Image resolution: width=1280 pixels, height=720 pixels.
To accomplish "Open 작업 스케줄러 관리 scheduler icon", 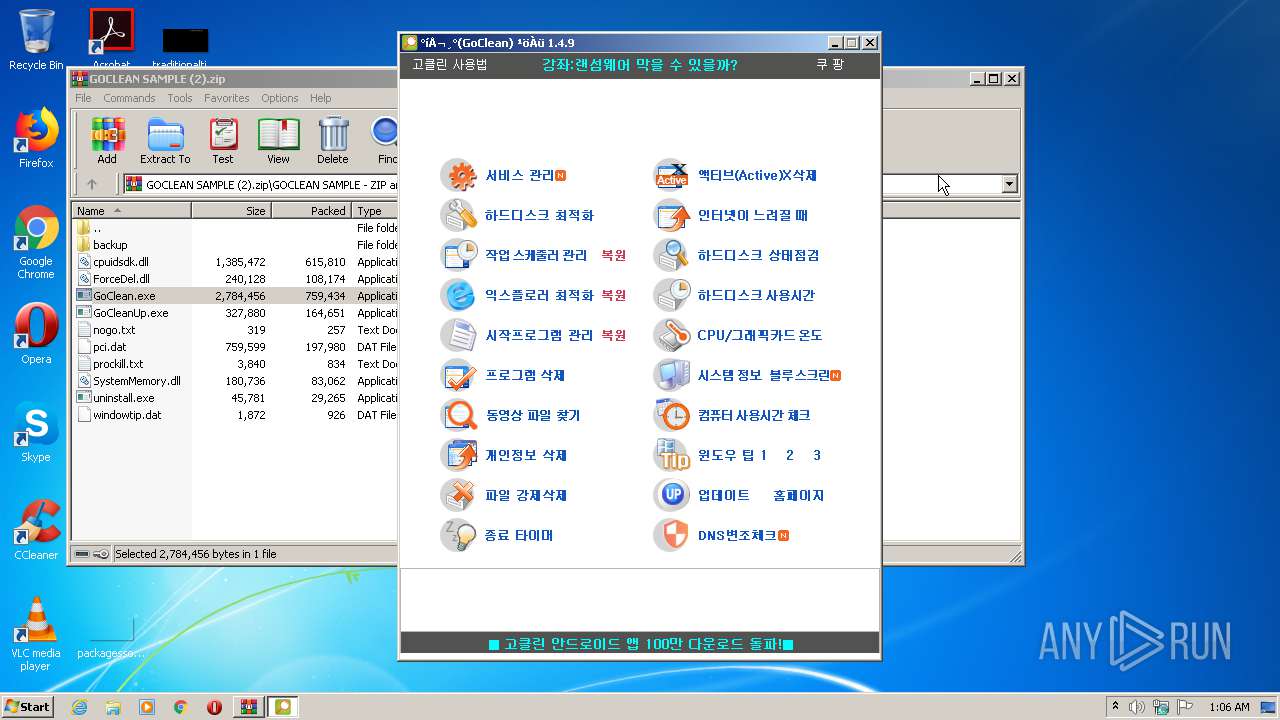I will [460, 255].
